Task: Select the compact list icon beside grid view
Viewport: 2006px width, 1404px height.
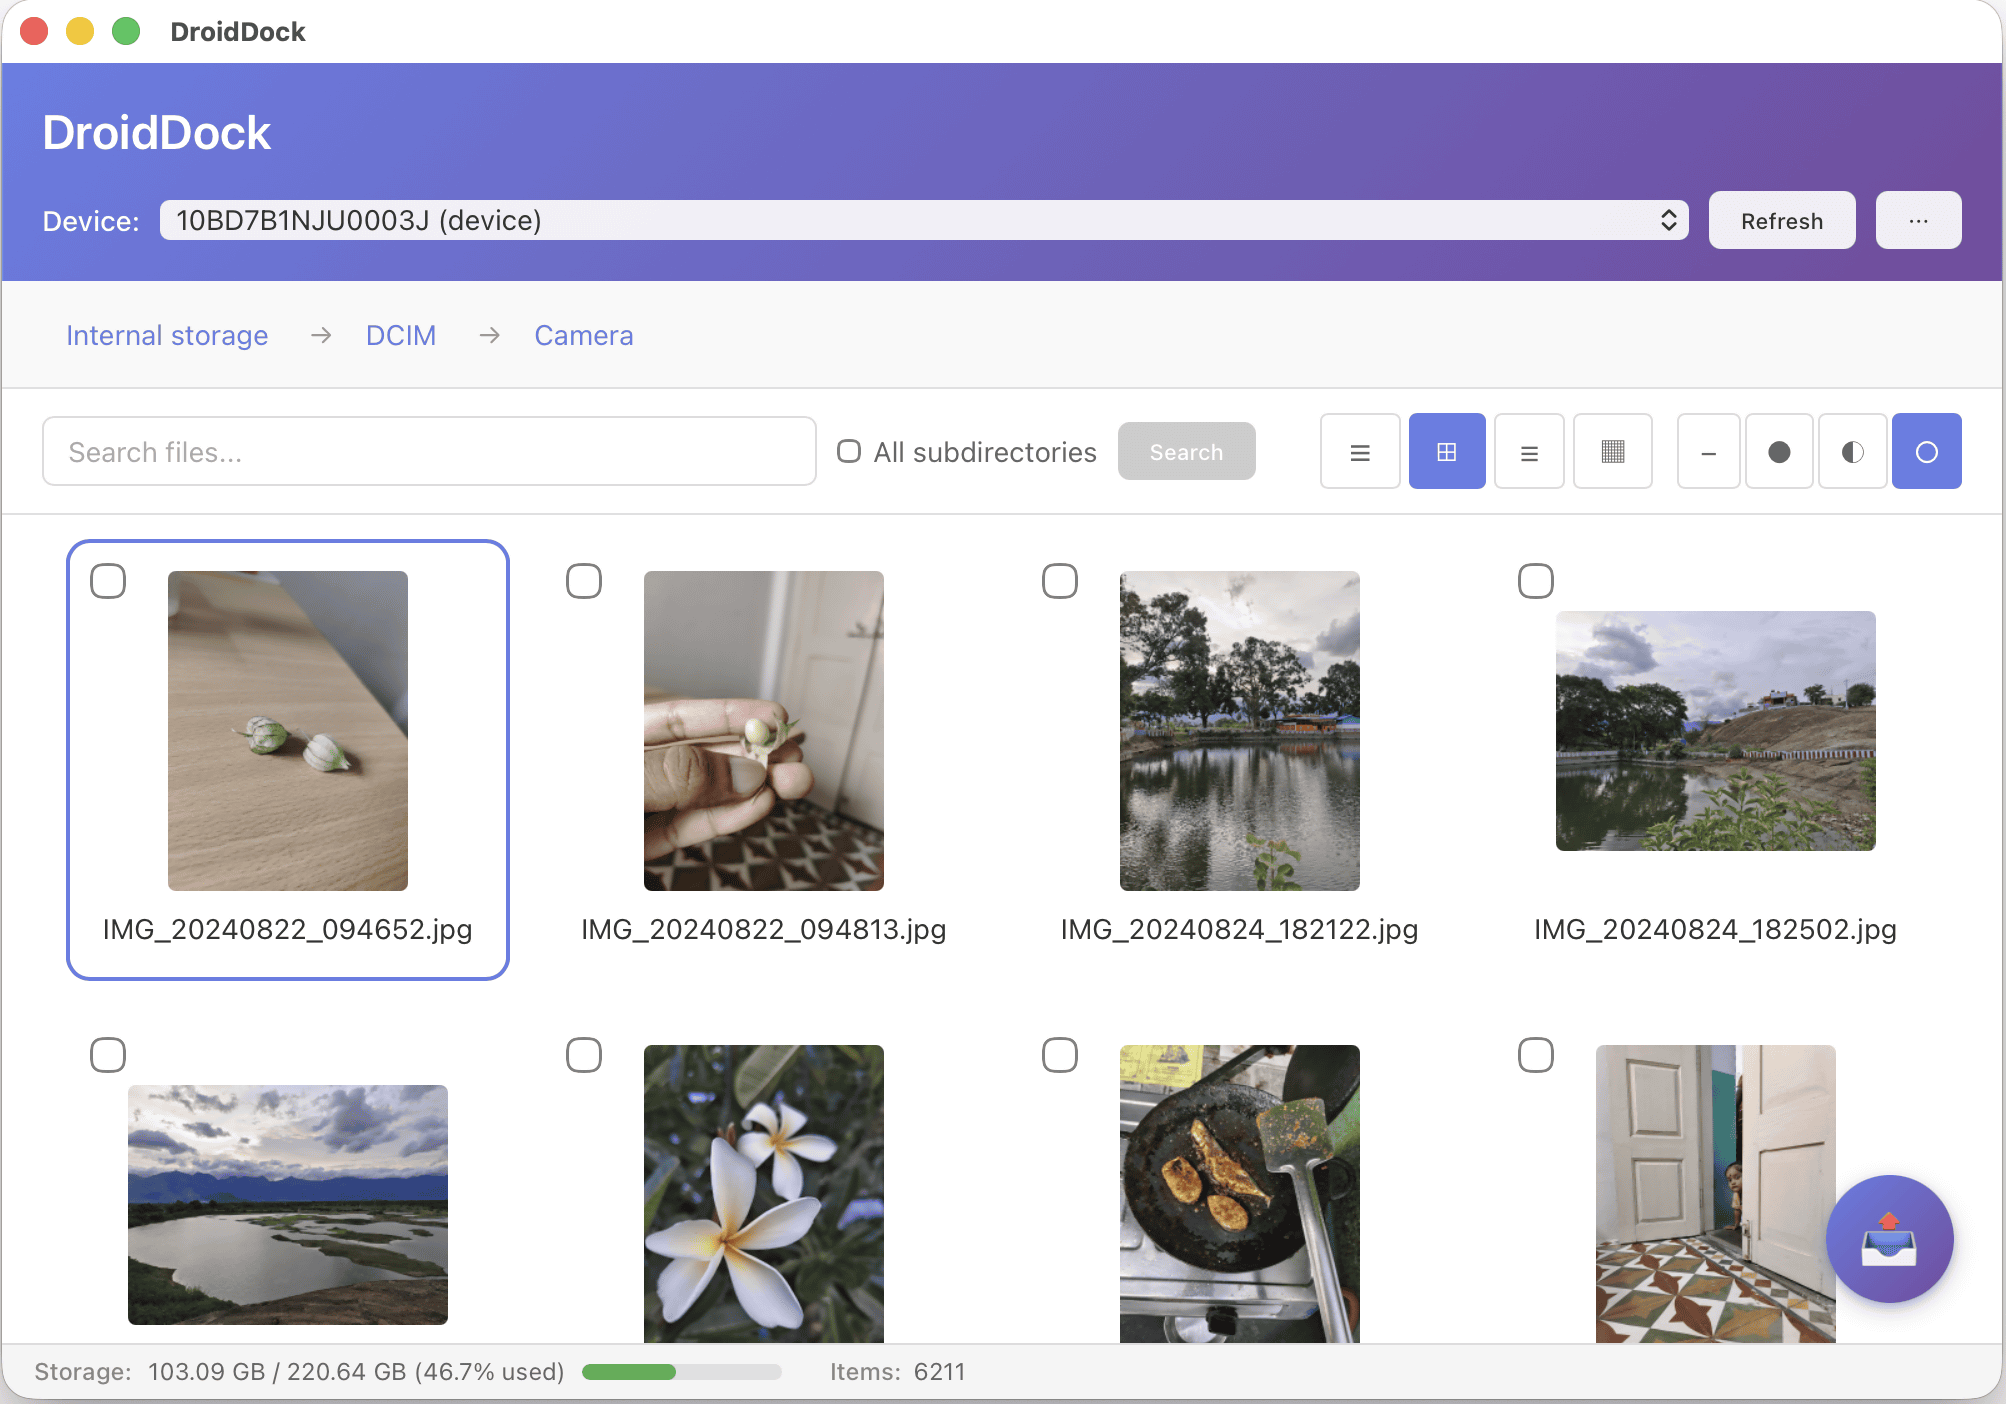Action: [1528, 452]
